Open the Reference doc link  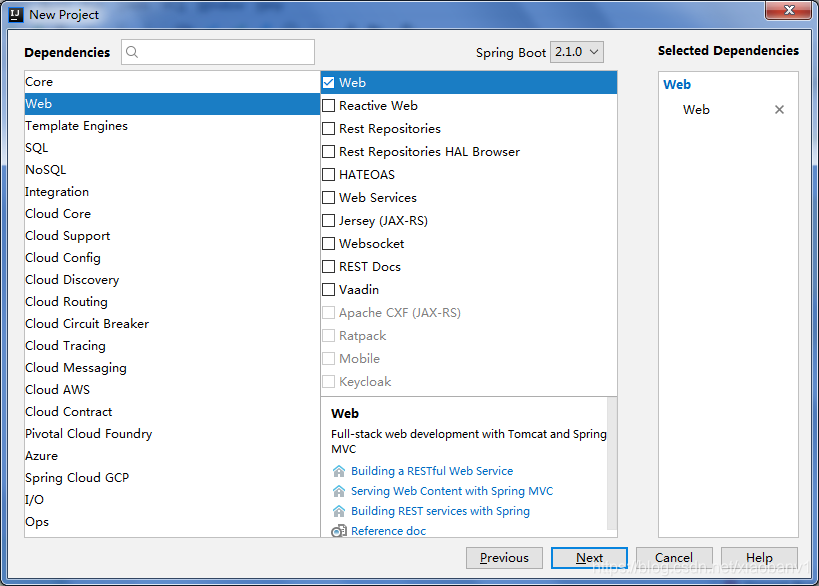(388, 531)
